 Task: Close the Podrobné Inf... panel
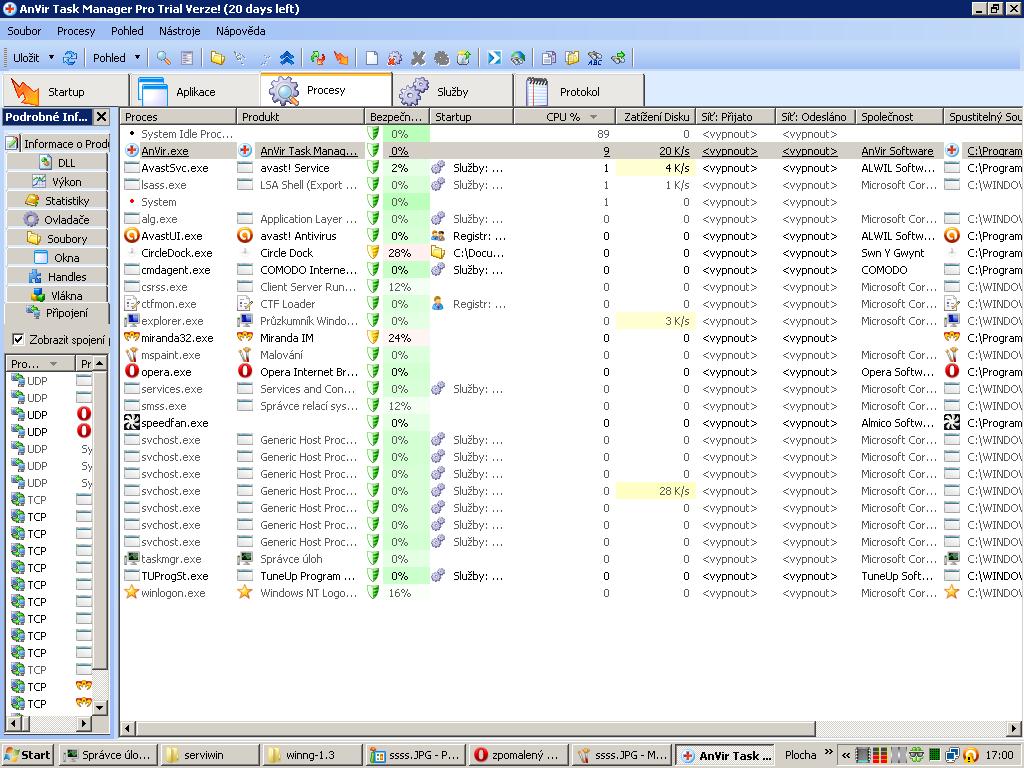[102, 117]
